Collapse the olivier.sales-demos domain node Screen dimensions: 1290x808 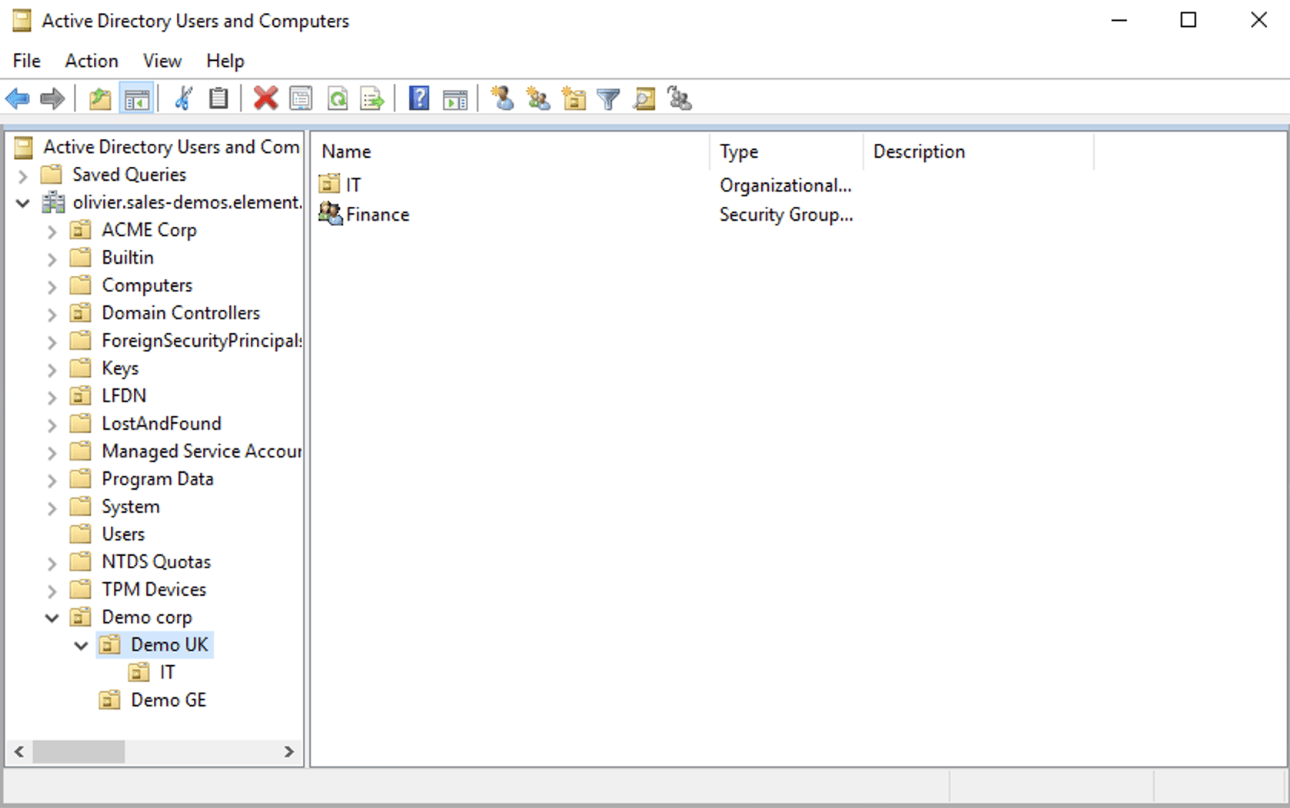(x=23, y=203)
